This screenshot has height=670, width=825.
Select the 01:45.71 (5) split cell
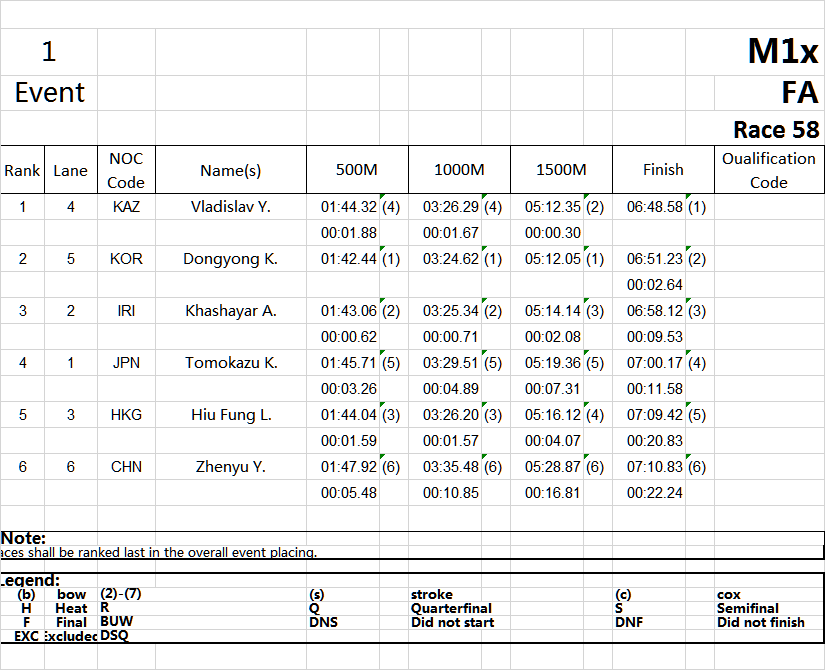pyautogui.click(x=357, y=363)
